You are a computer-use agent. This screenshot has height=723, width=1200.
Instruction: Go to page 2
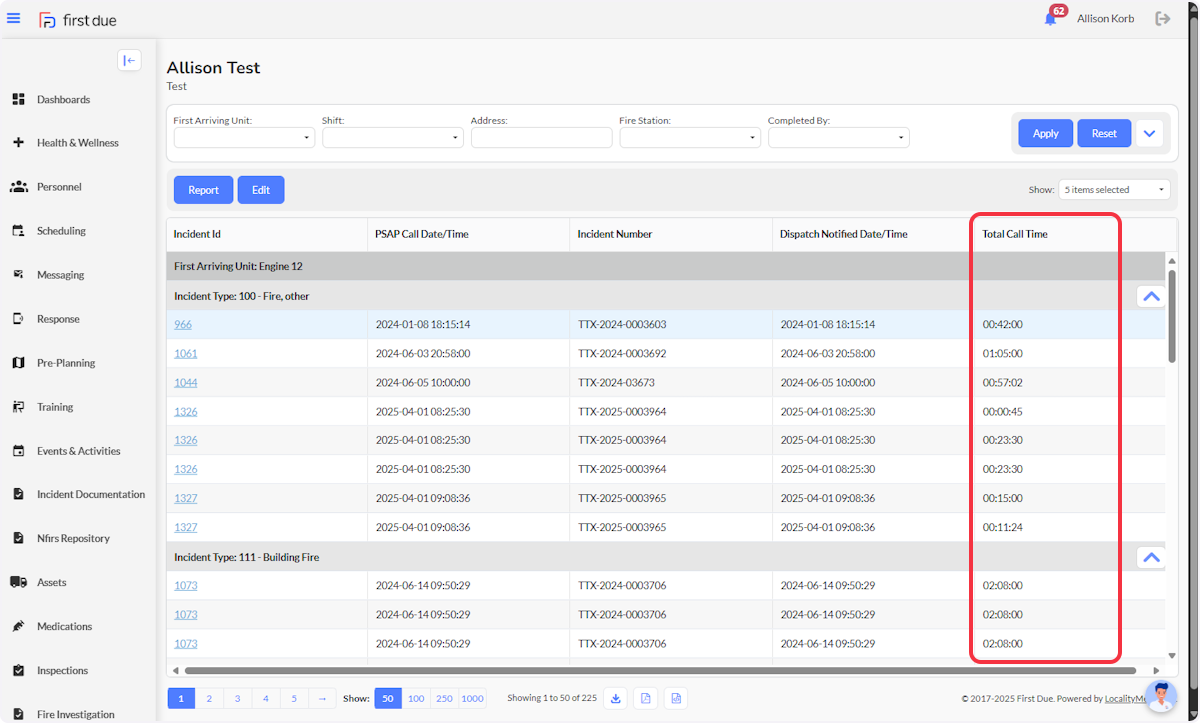click(209, 698)
